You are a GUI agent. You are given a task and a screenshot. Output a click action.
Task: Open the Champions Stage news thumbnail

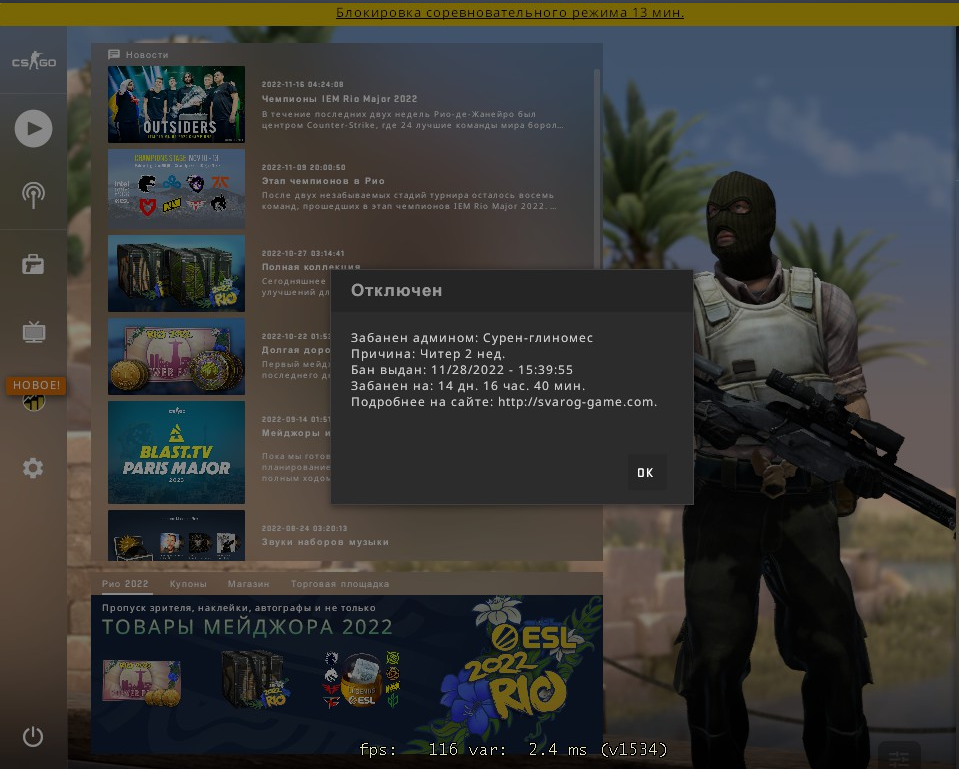pos(176,188)
